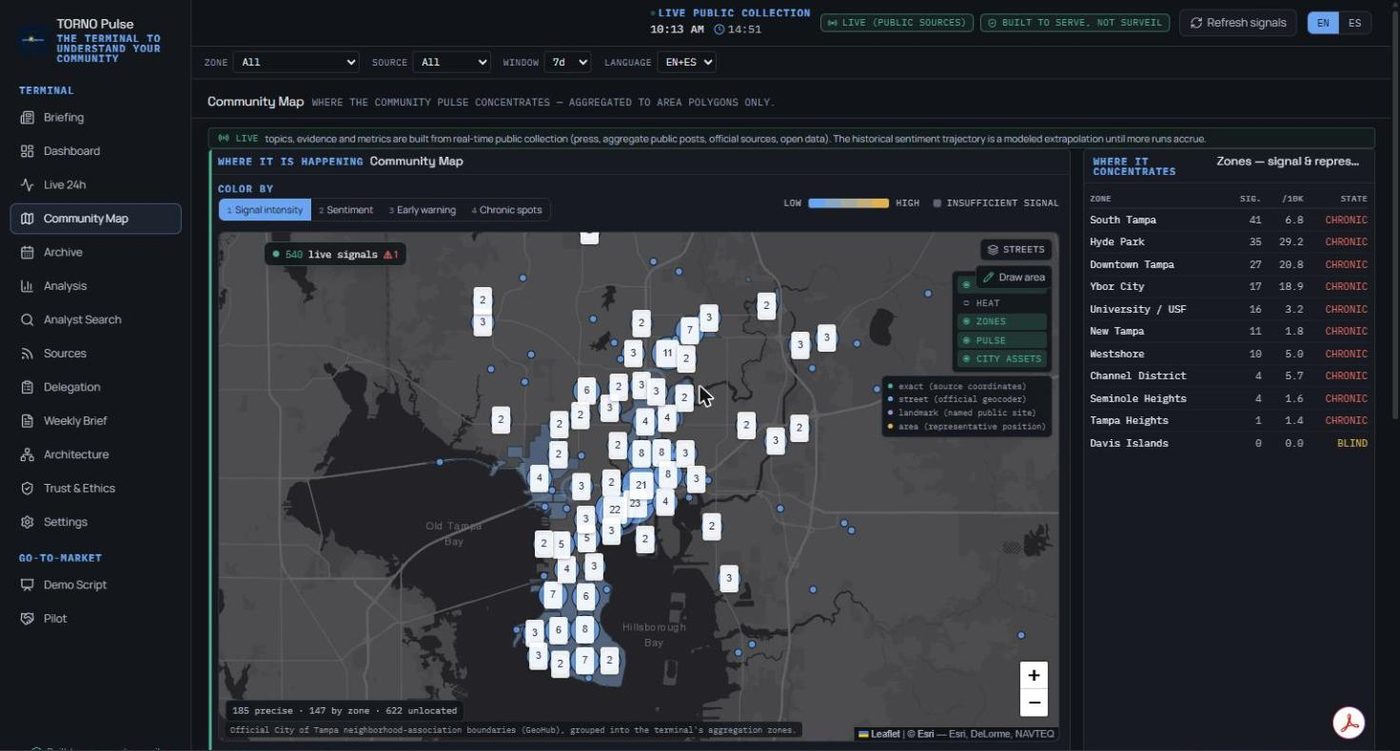Switch language to EN
Screen dimensions: 1400x751
click(x=1323, y=23)
